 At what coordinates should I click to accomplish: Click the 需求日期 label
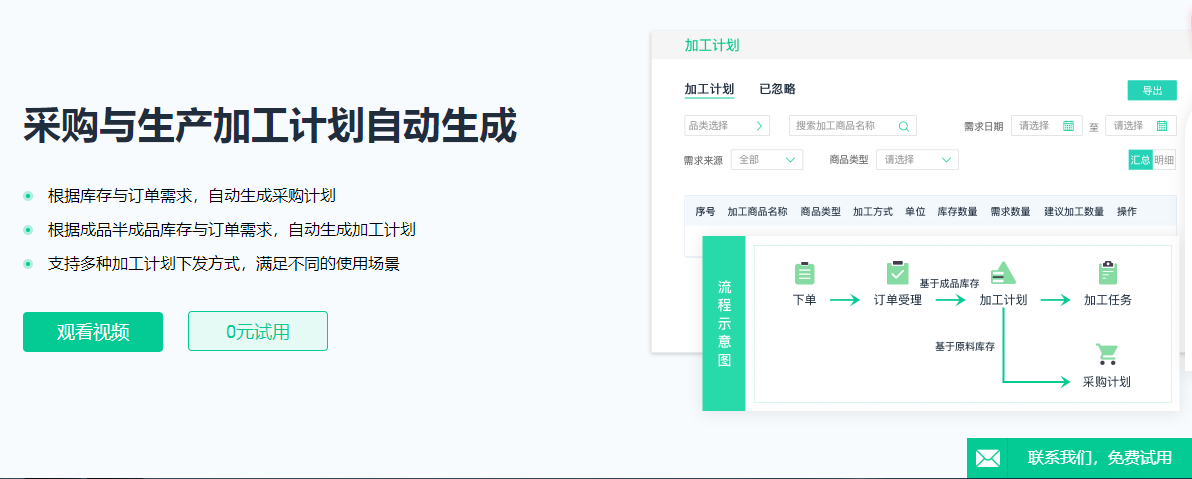(x=983, y=126)
